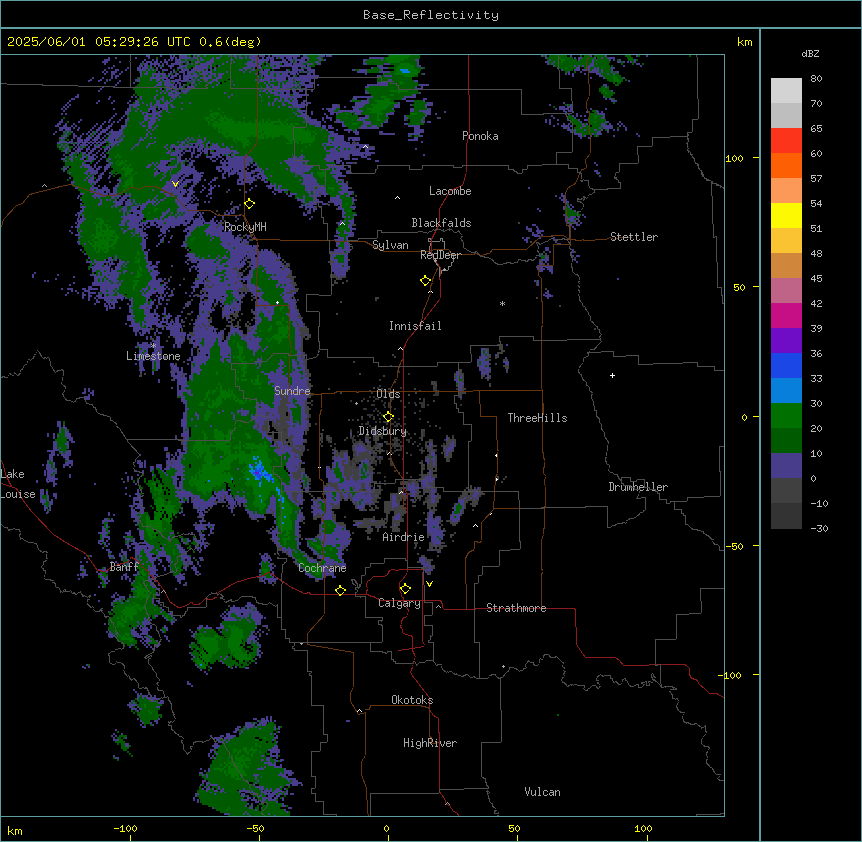Click the light blue 30–33 dBZ swatch
The height and width of the screenshot is (842, 862).
pyautogui.click(x=786, y=391)
